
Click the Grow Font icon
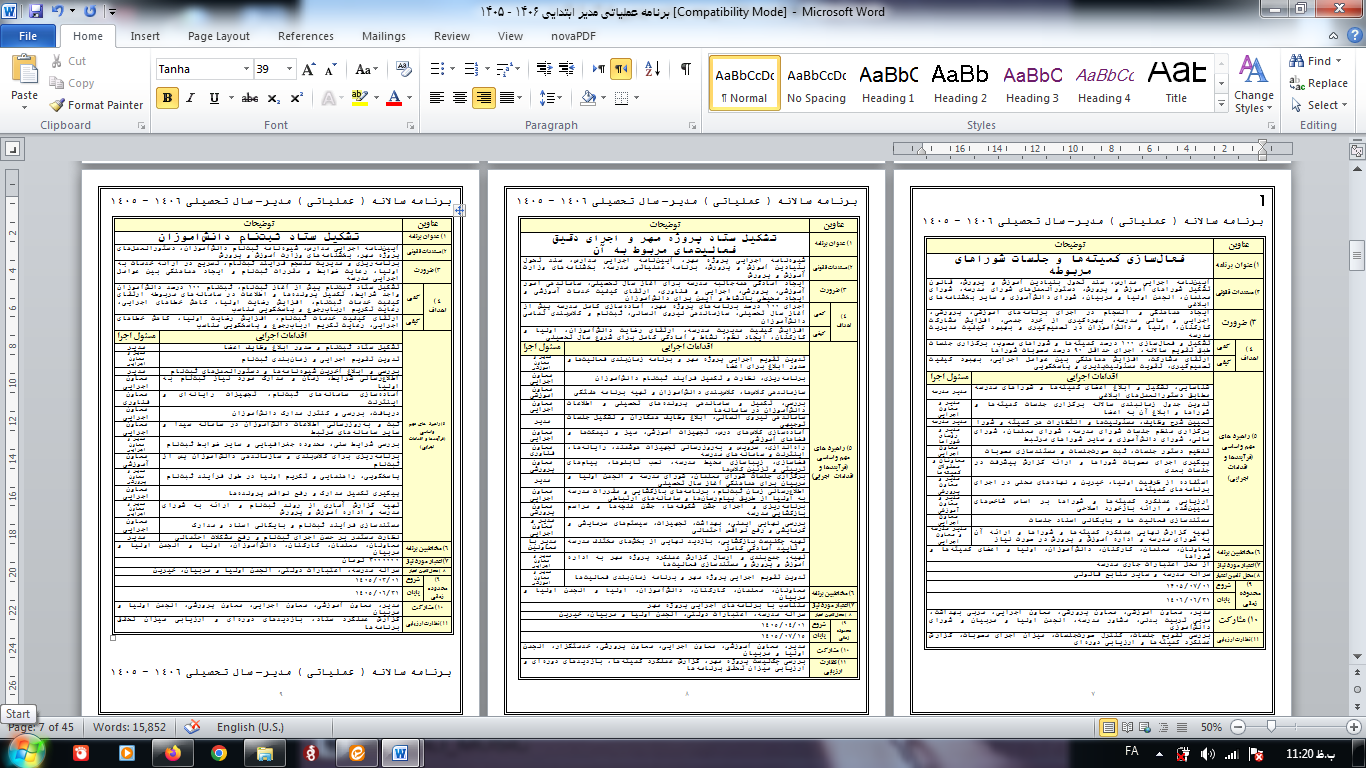tap(310, 69)
